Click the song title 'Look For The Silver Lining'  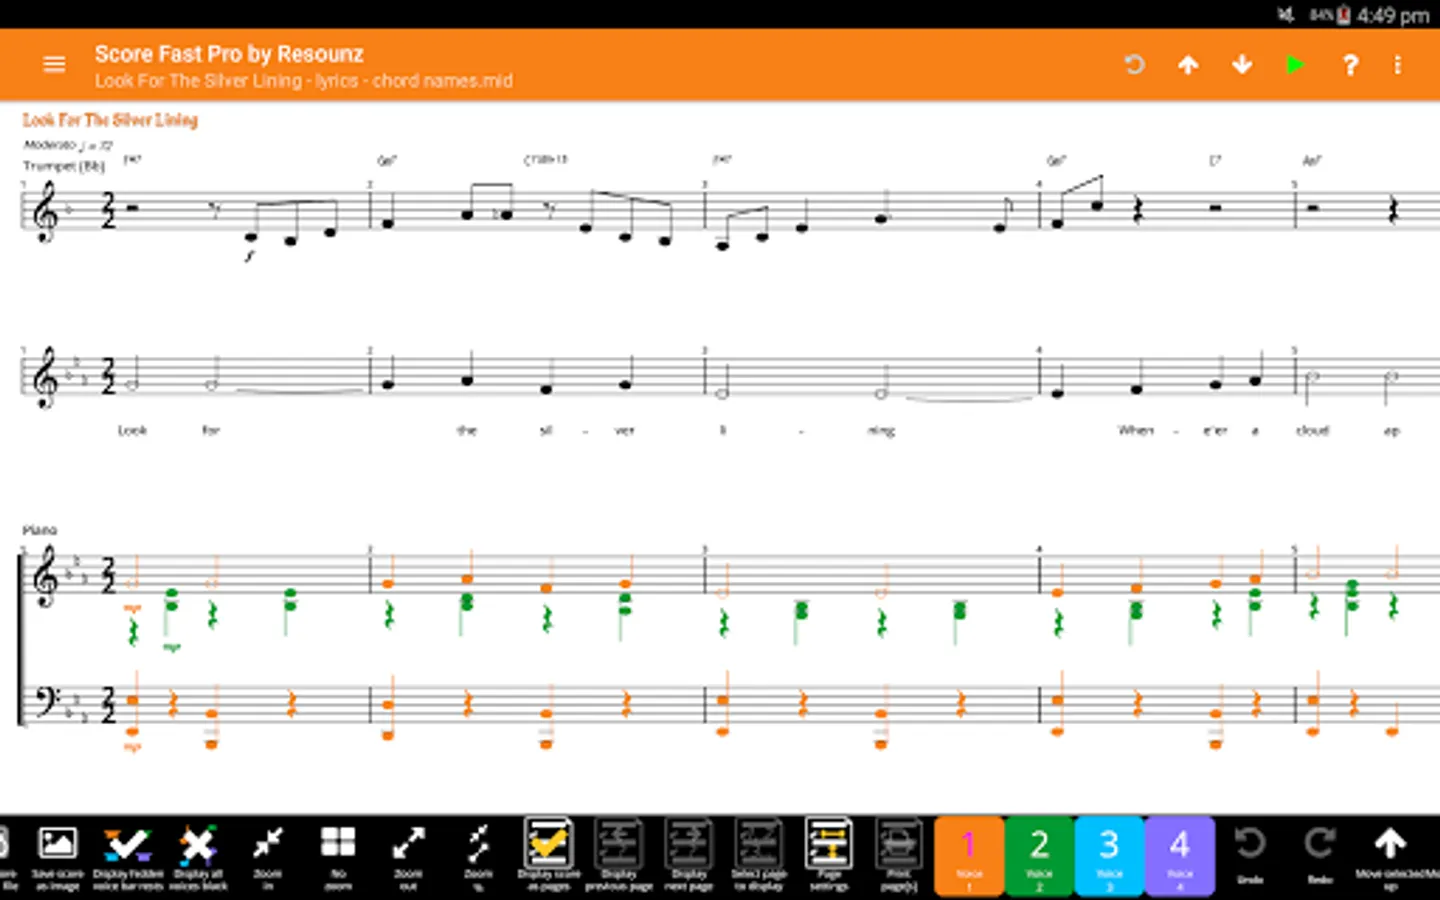point(110,120)
